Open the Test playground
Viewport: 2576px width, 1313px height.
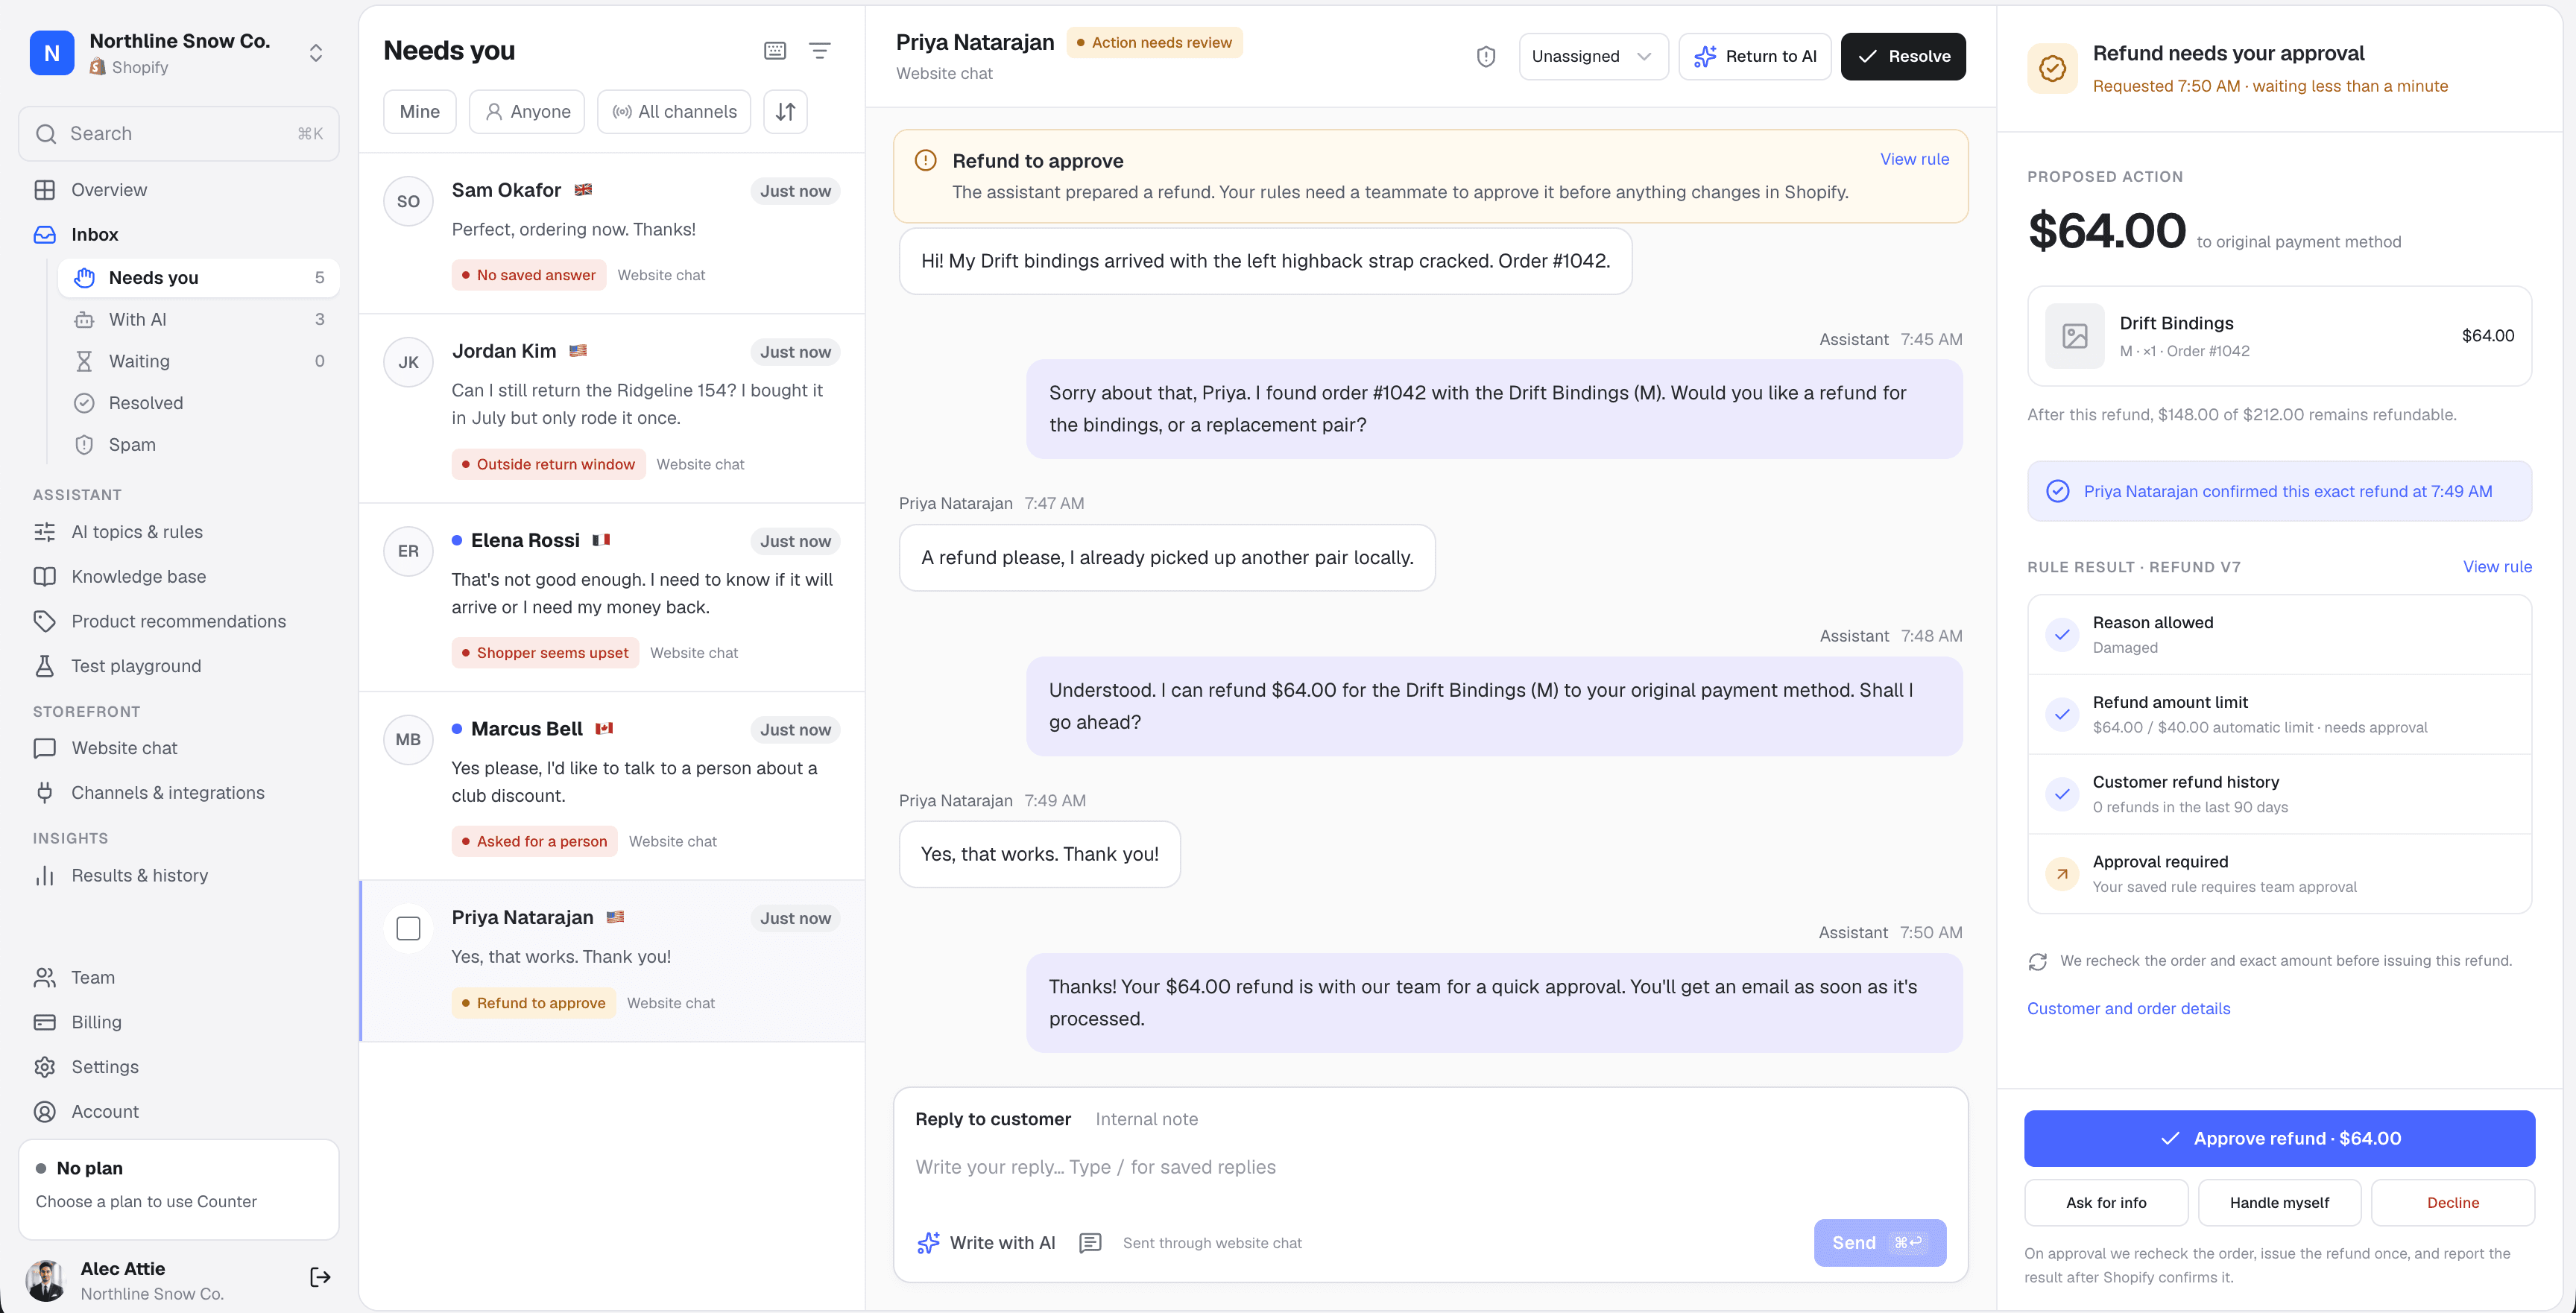click(x=179, y=666)
